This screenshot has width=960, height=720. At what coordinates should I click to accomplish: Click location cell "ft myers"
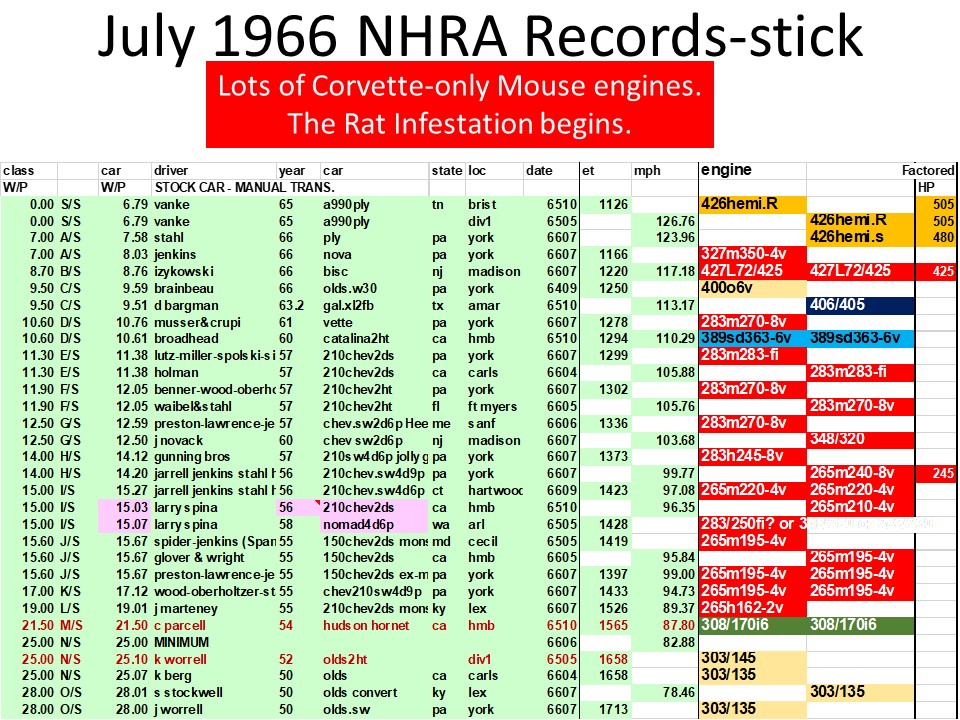[492, 407]
